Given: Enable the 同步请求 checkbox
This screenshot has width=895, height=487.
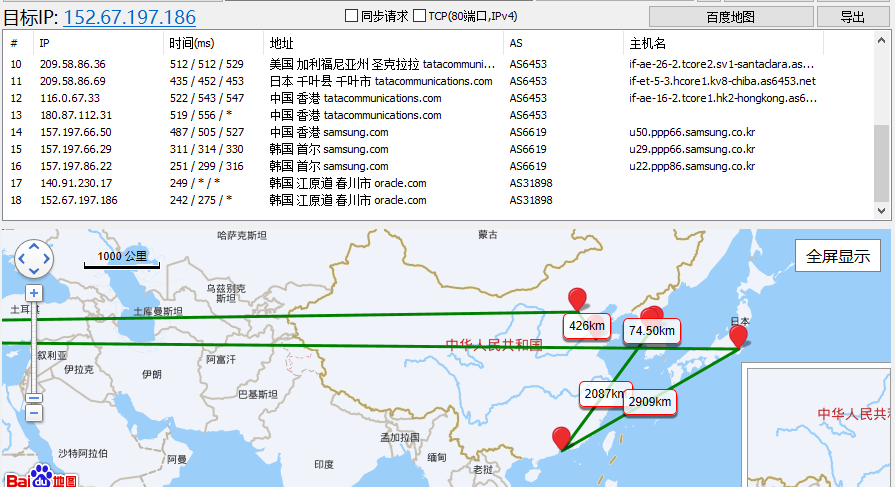Looking at the screenshot, I should click(x=352, y=16).
